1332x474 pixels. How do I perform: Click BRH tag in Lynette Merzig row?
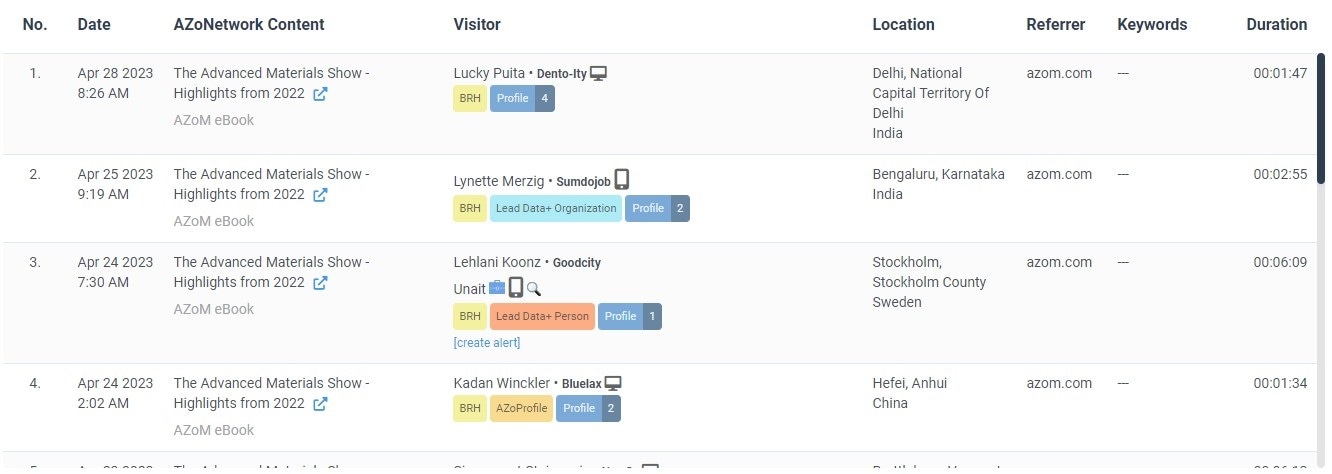tap(470, 208)
